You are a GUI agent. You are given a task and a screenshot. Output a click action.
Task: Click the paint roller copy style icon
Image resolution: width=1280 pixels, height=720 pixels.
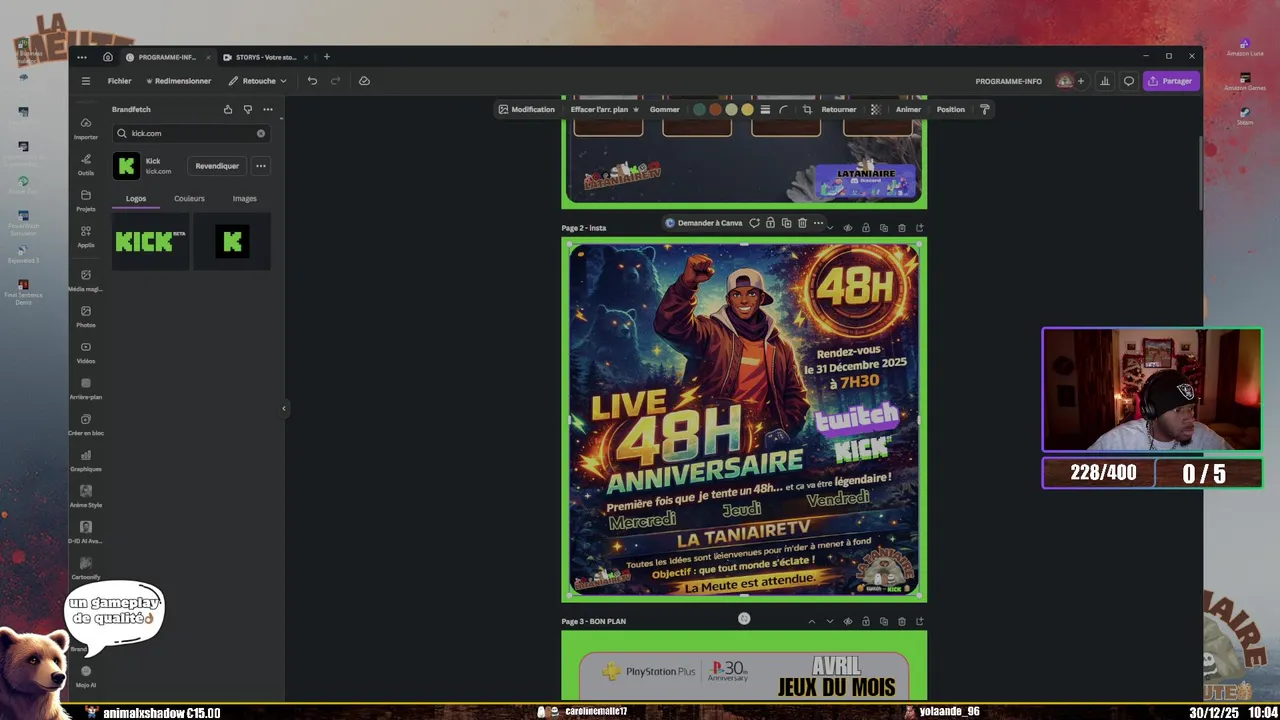point(984,109)
